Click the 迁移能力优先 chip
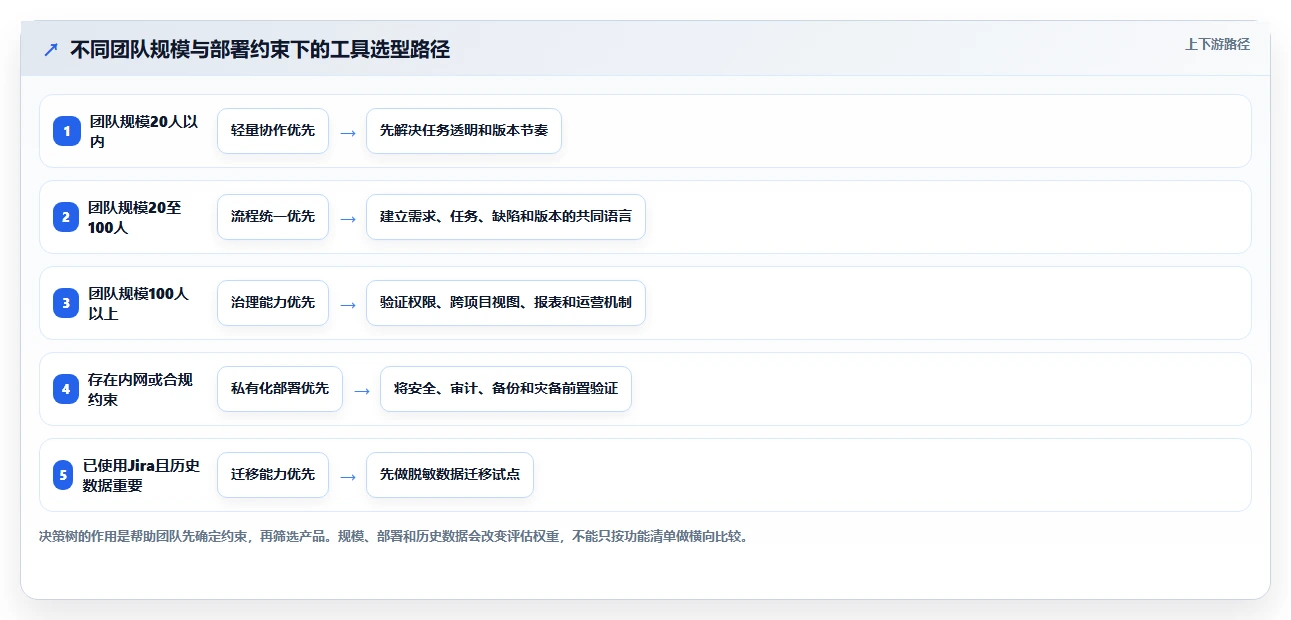Viewport: 1291px width, 620px height. [273, 475]
